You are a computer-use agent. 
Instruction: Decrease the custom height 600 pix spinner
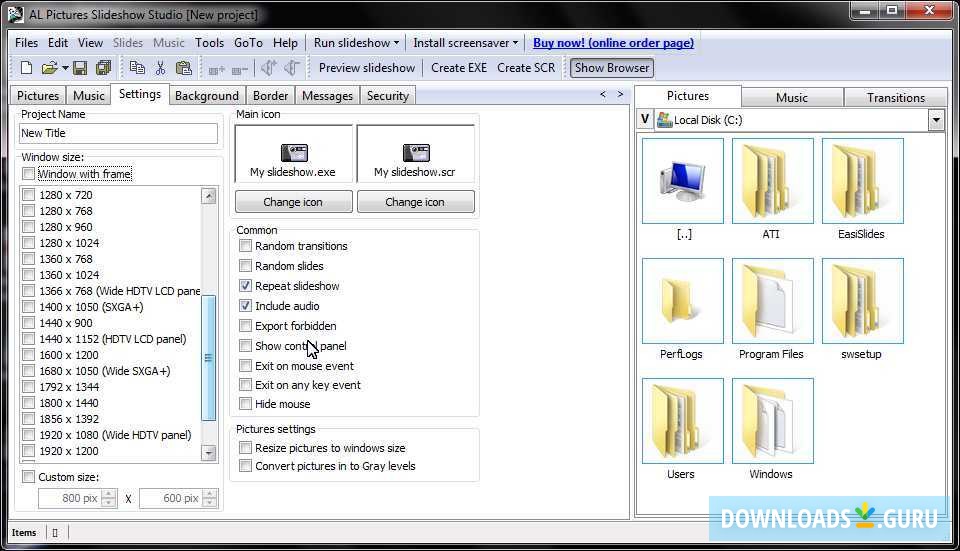coord(209,503)
